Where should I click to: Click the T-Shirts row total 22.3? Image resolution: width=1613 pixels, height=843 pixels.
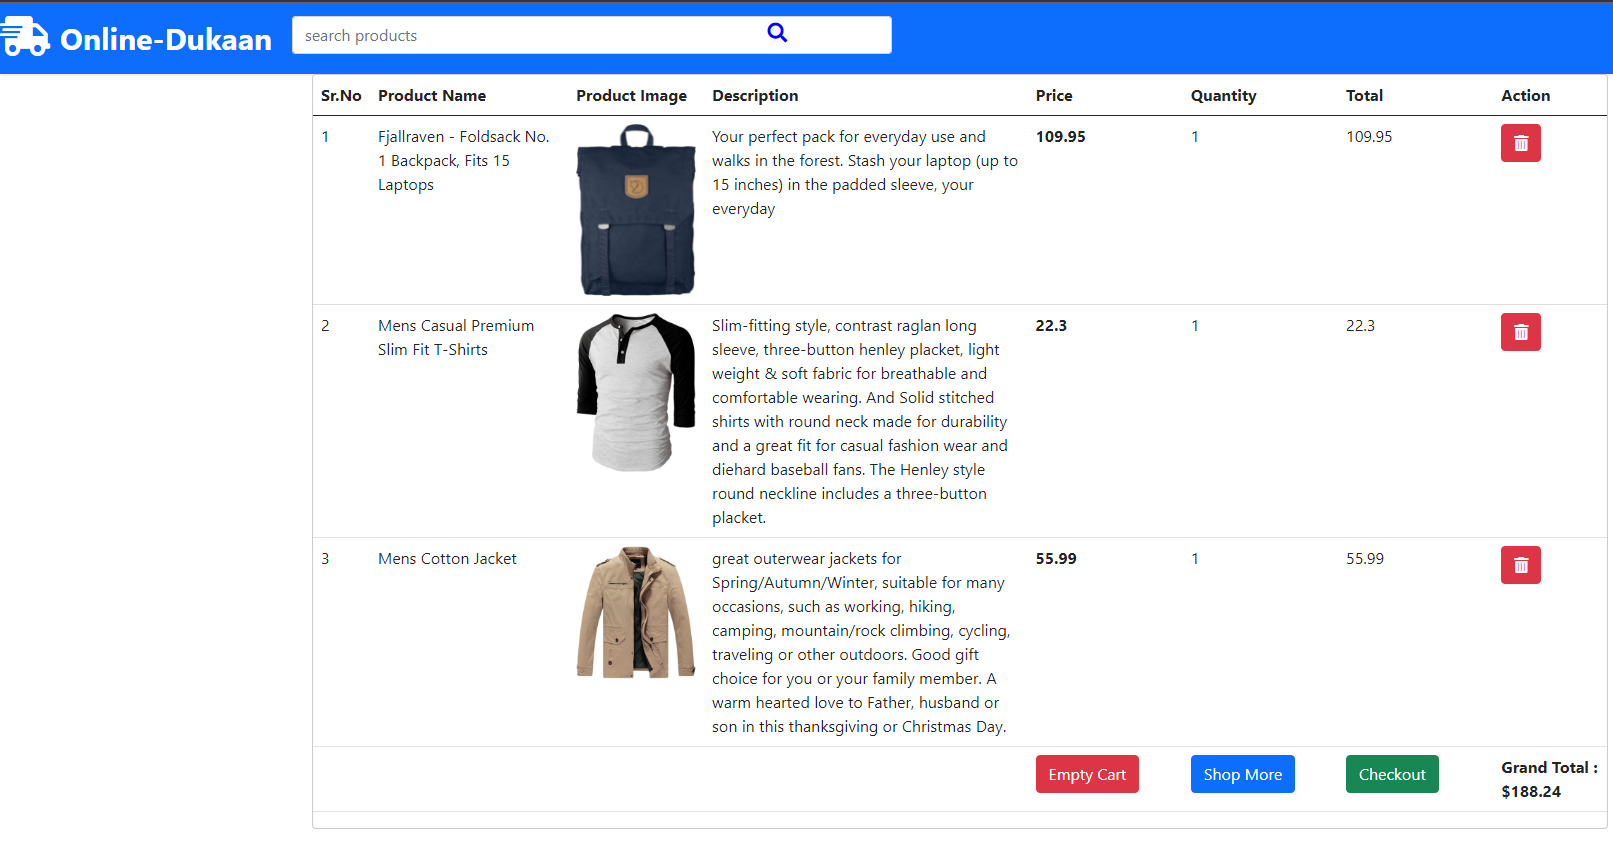(x=1360, y=326)
